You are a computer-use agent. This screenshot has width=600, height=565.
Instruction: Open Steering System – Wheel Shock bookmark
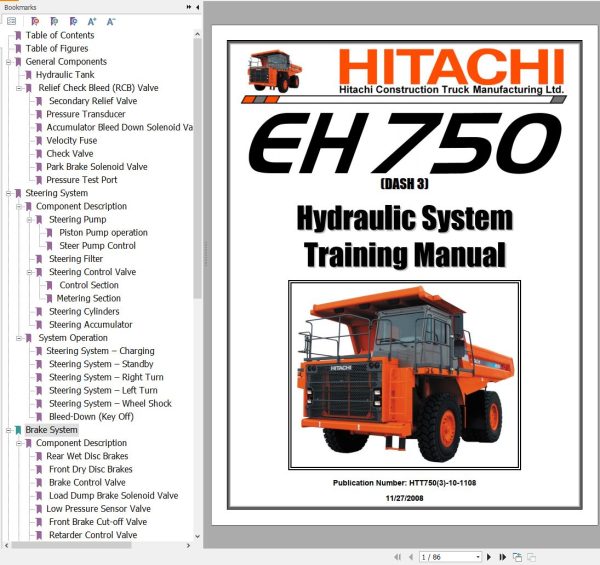point(110,404)
